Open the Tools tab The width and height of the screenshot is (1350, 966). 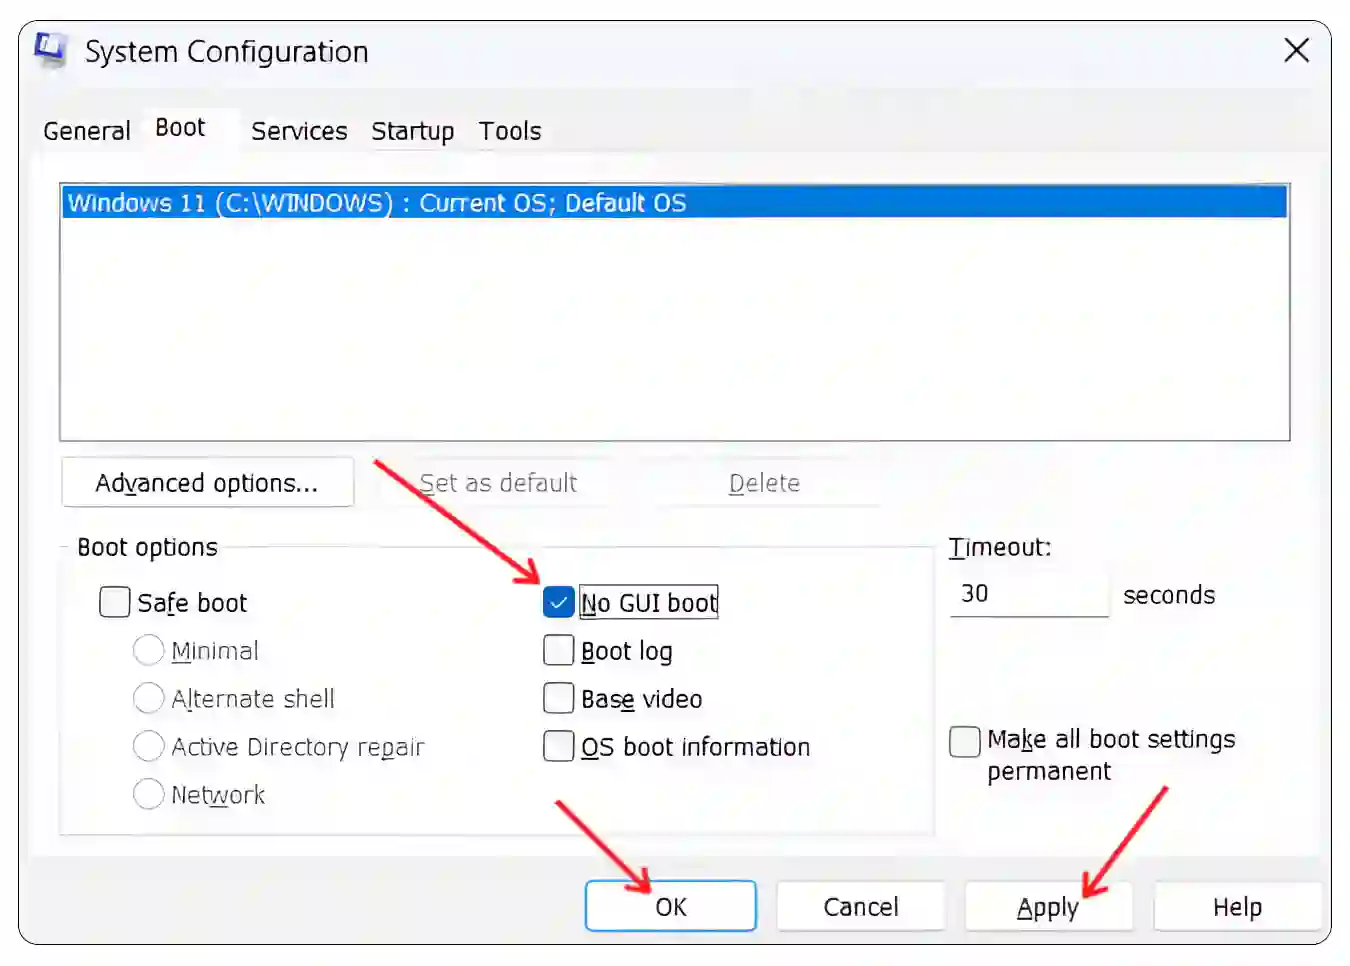pos(510,131)
